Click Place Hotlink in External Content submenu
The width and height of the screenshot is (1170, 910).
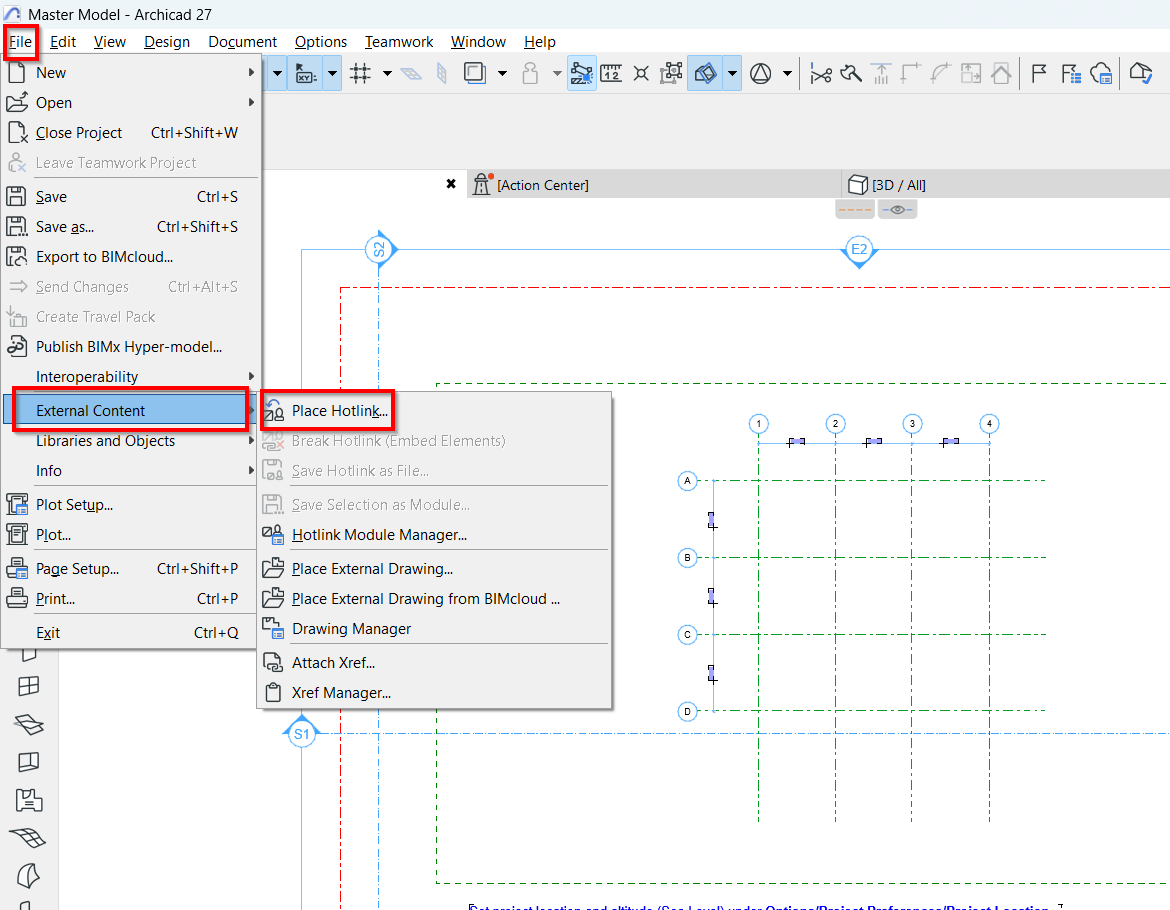pos(338,411)
